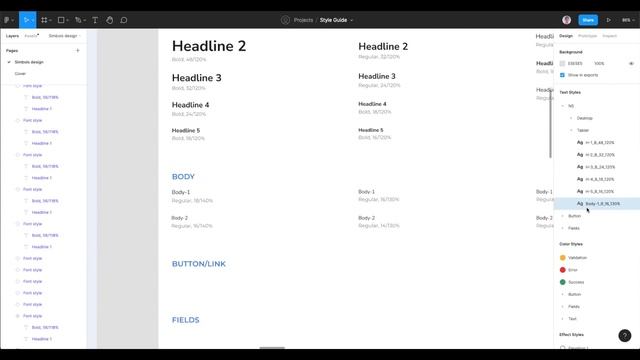Click the user avatar in toolbar

[567, 20]
